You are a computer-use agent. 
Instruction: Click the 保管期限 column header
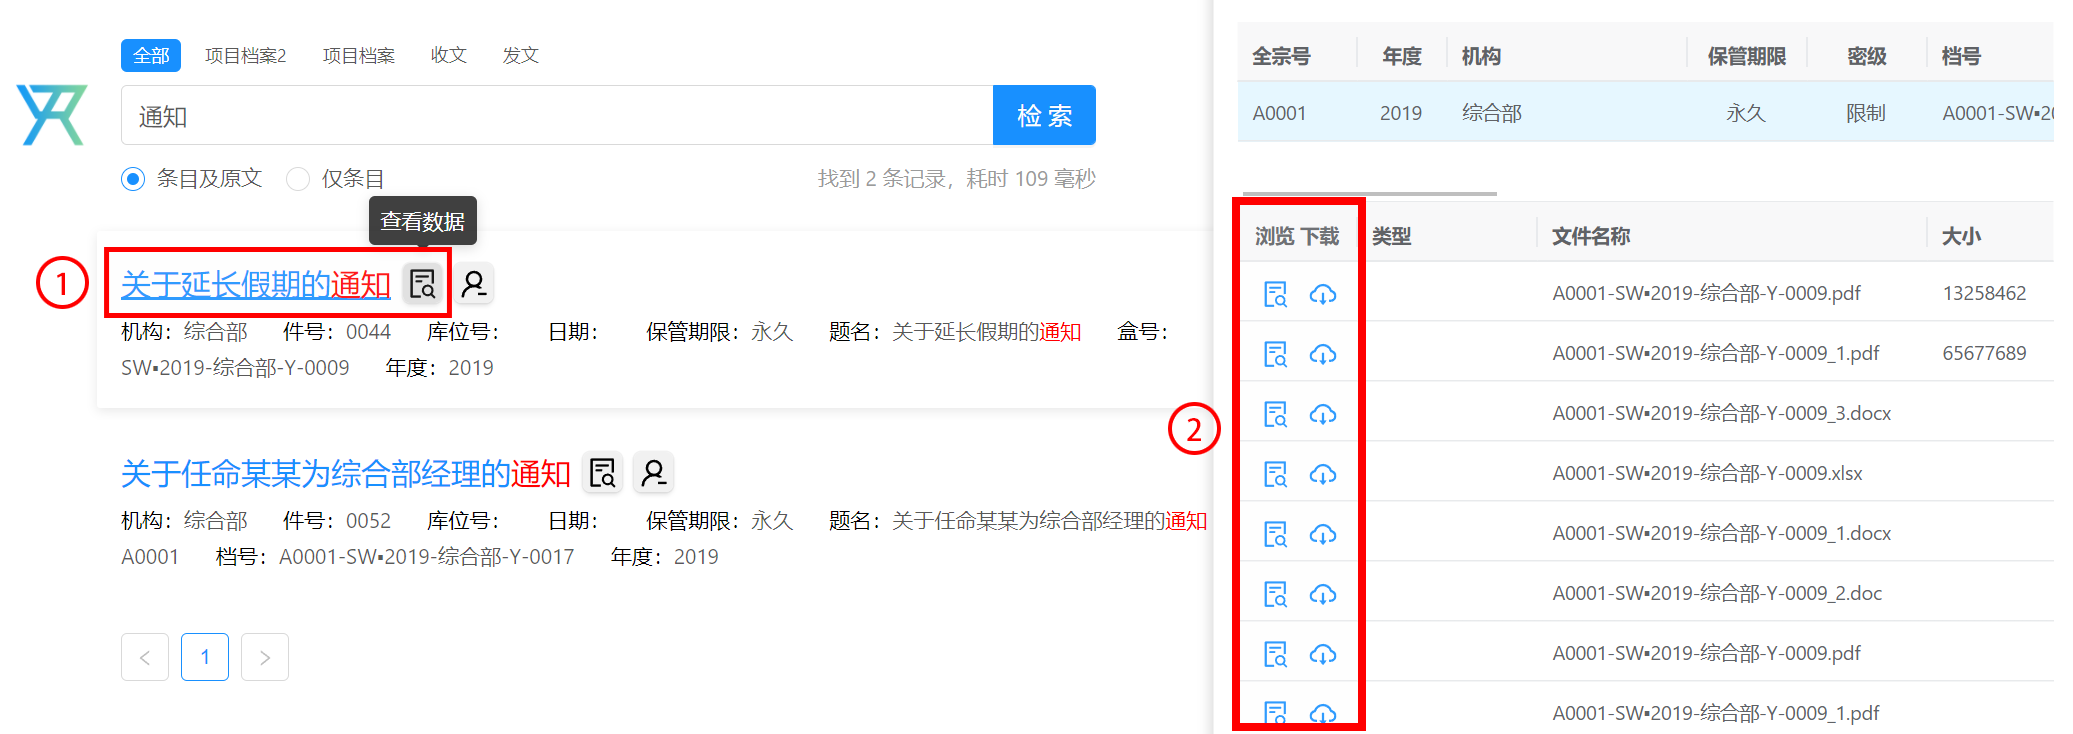tap(1746, 57)
